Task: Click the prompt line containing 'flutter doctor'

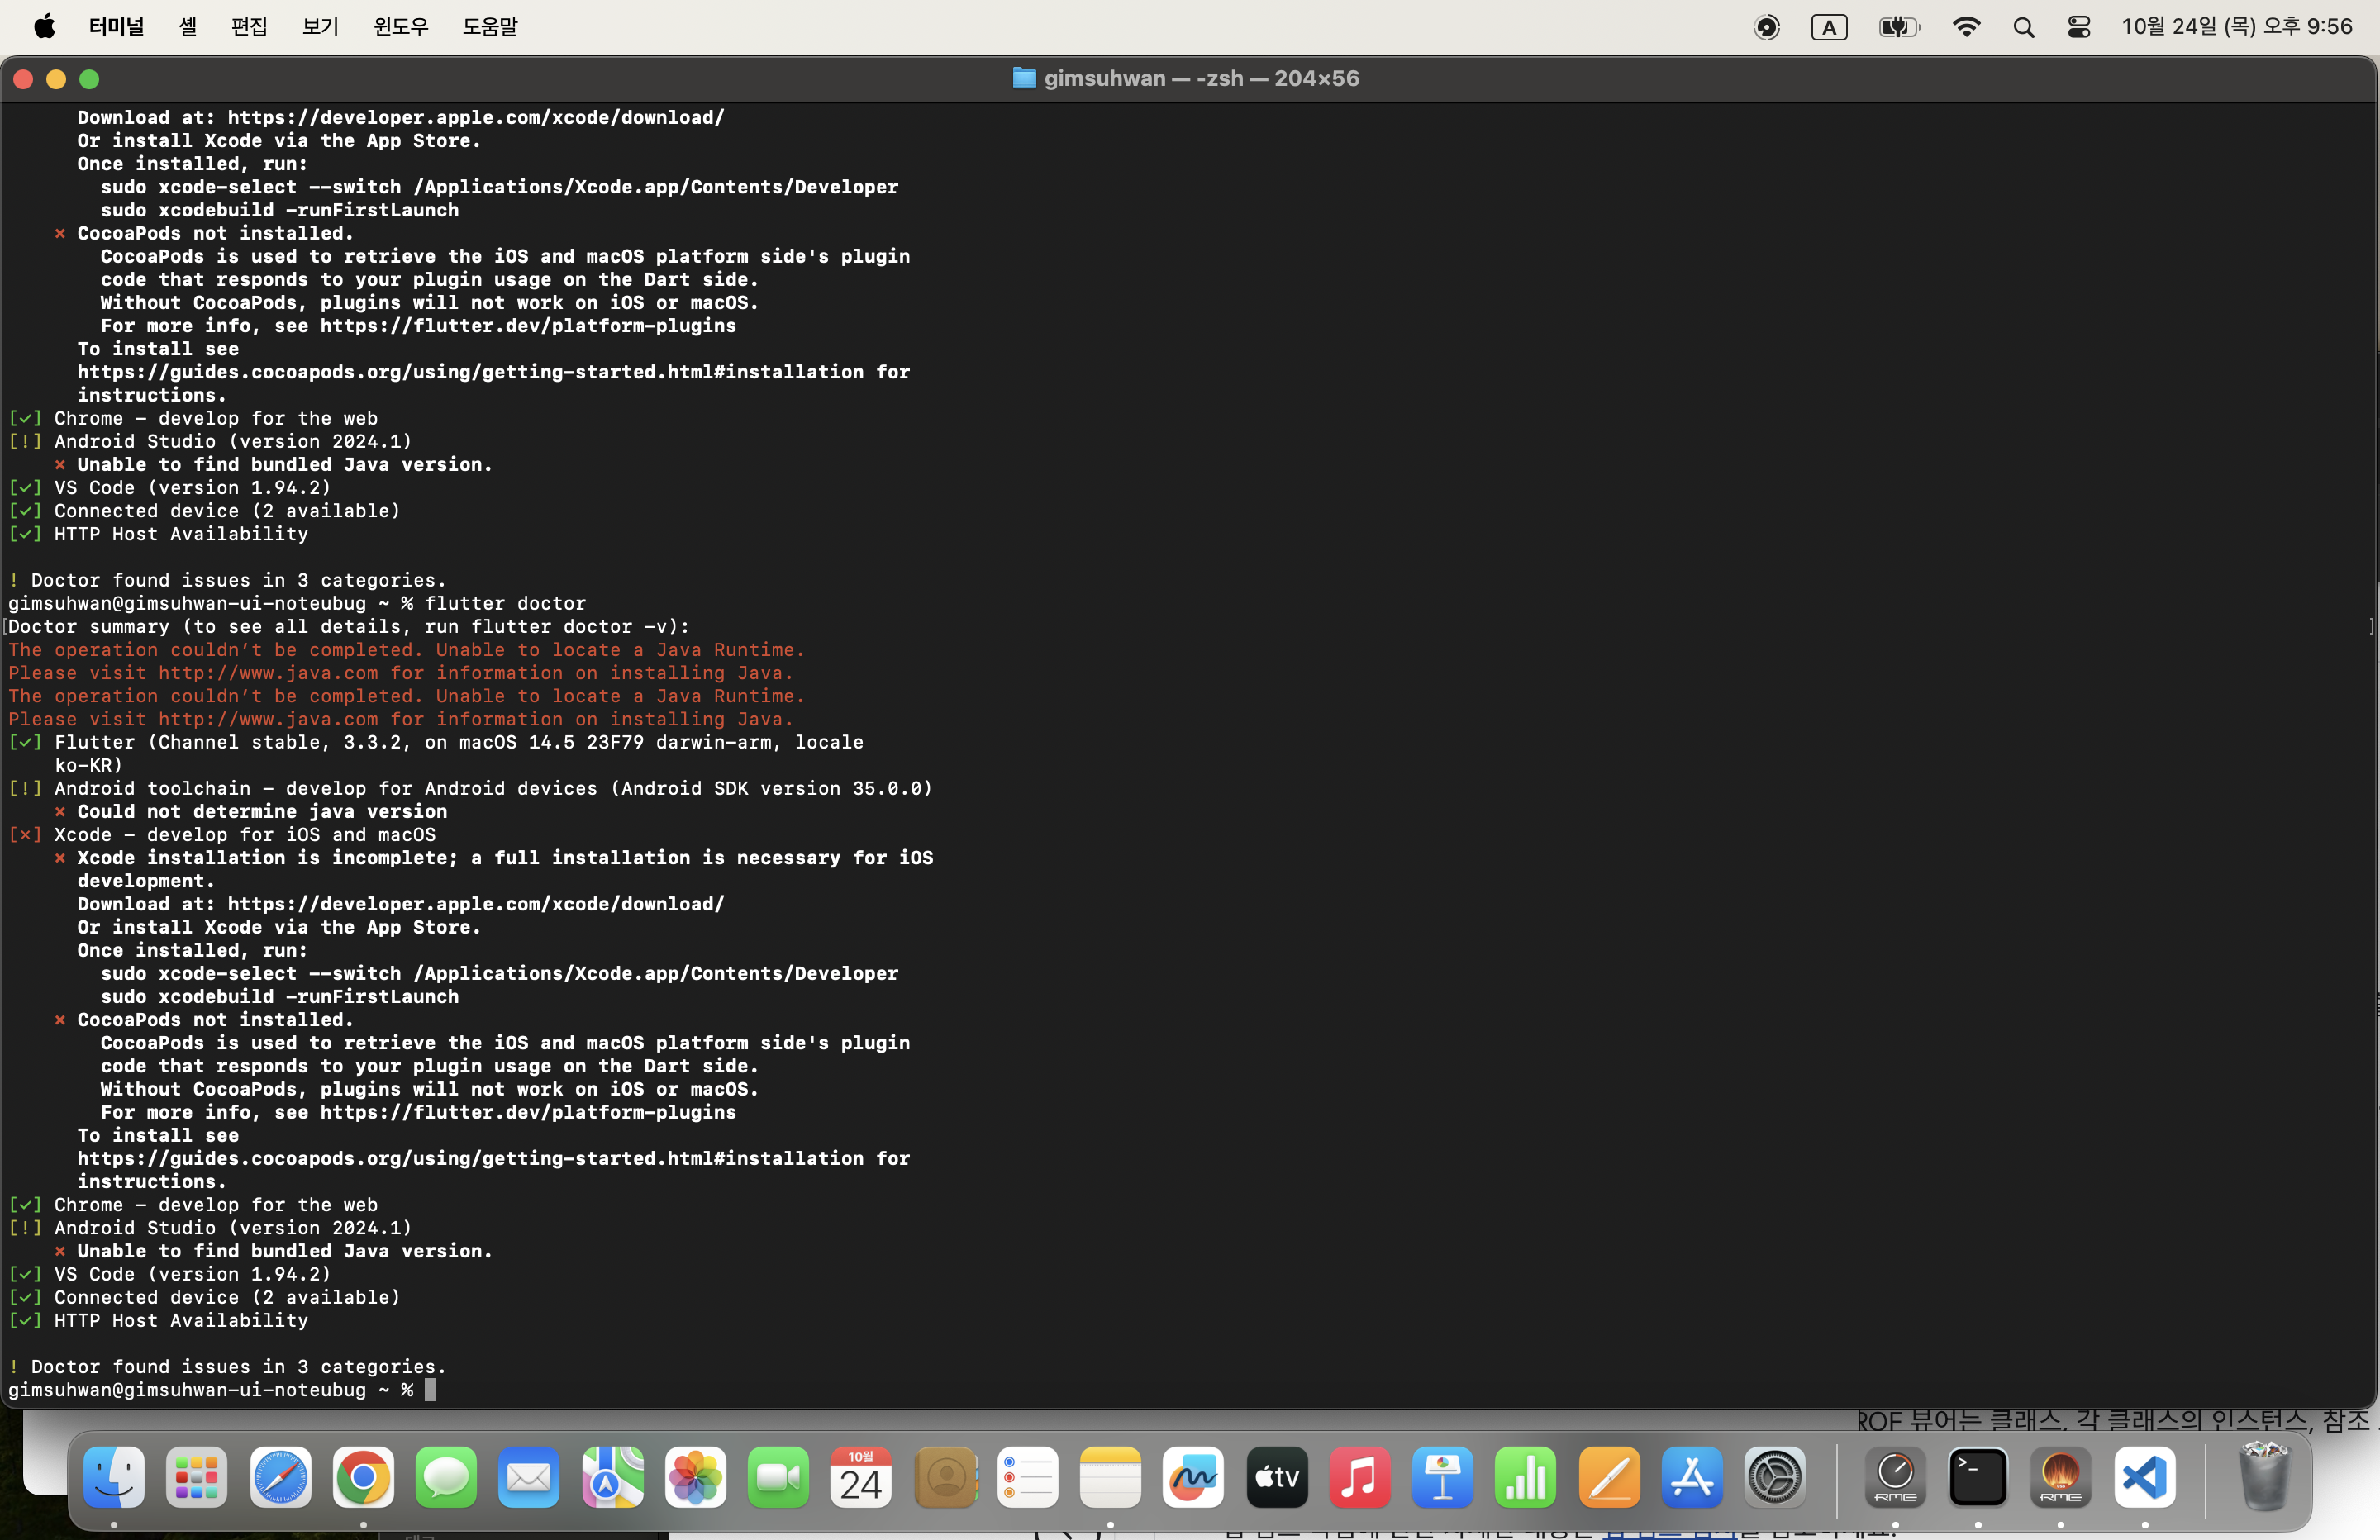Action: point(297,603)
